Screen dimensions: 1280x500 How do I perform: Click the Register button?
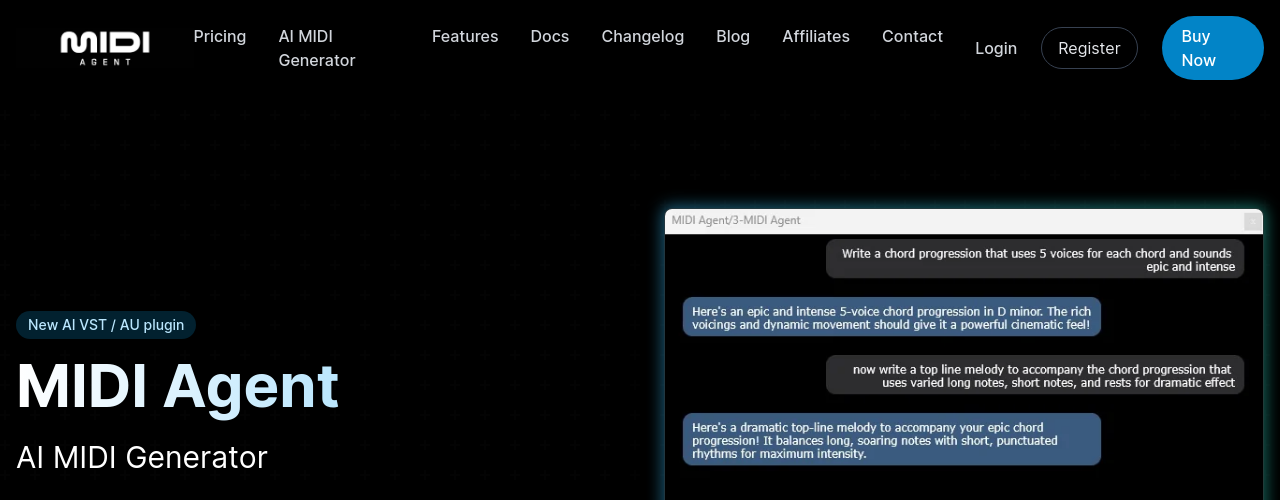[1089, 48]
